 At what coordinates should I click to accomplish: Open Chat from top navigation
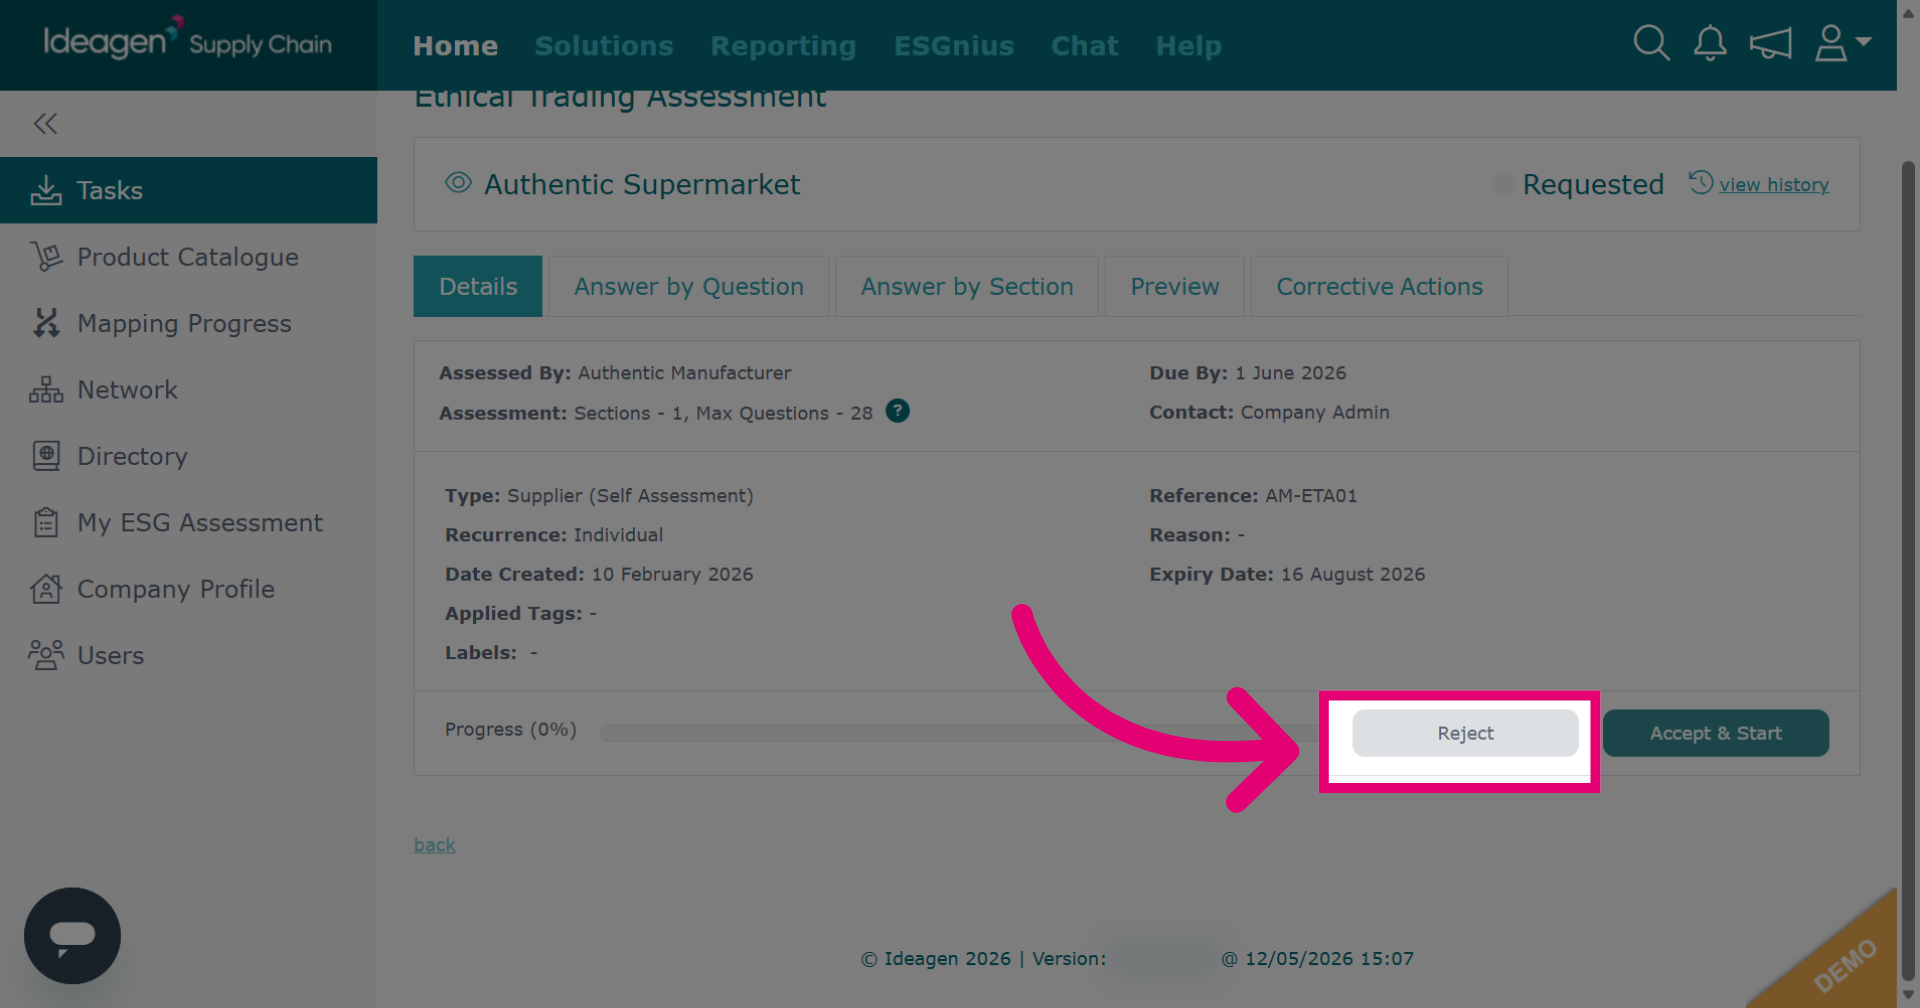[1085, 46]
